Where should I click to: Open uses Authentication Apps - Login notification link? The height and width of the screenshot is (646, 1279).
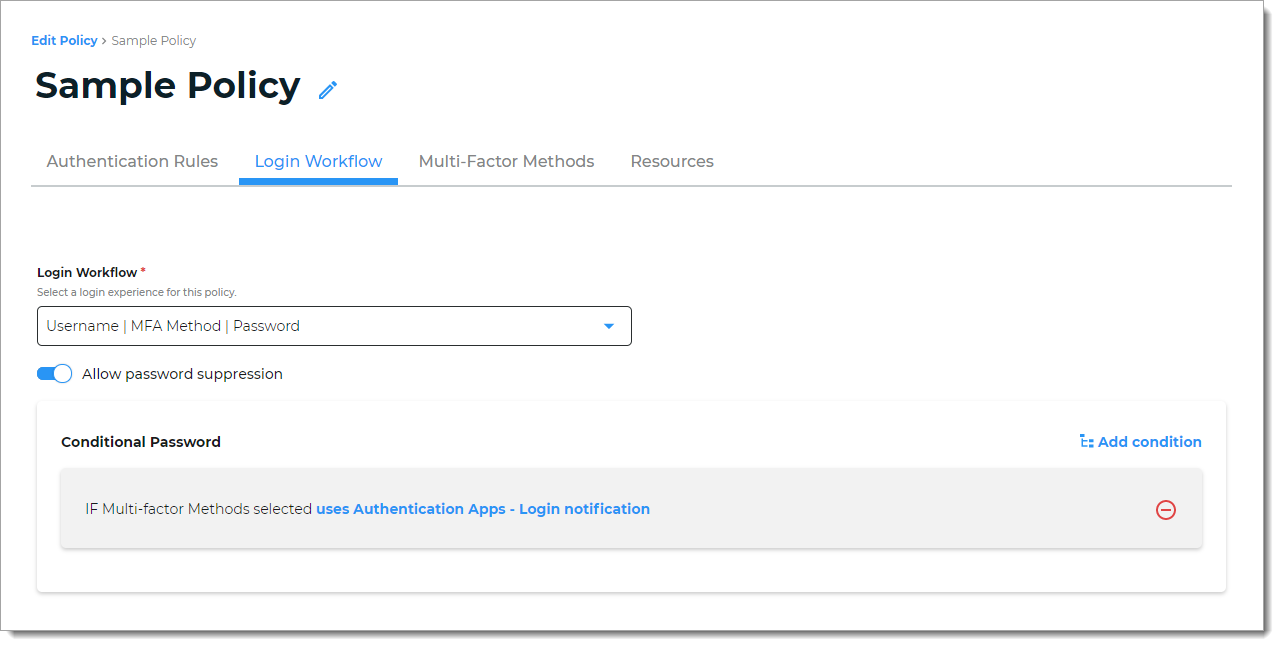tap(483, 509)
